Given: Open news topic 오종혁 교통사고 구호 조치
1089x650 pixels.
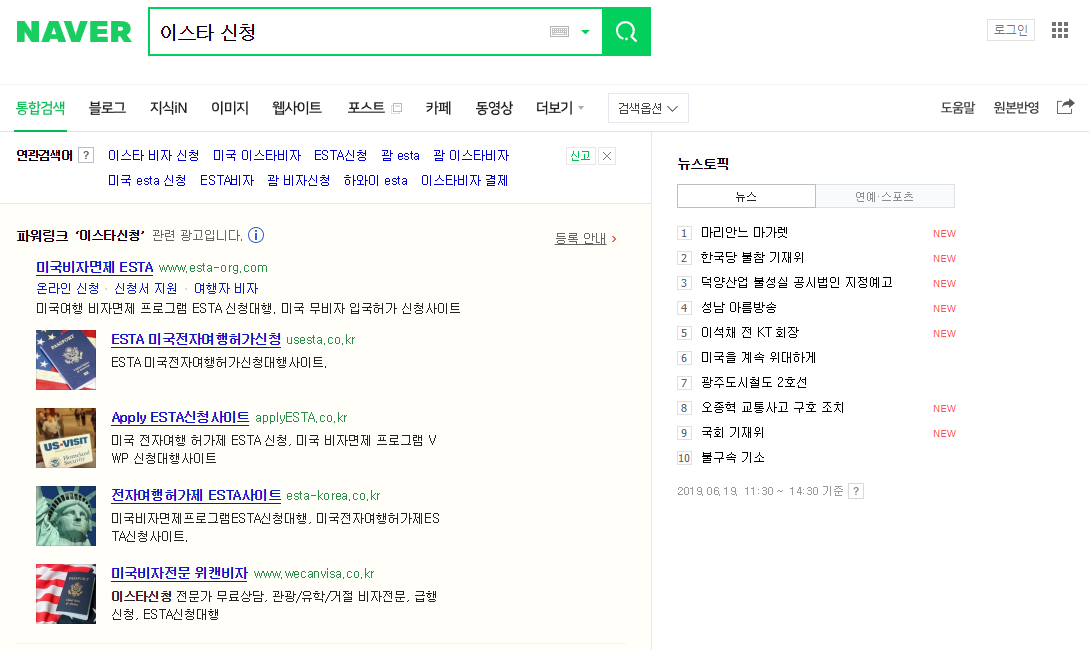Looking at the screenshot, I should (772, 408).
